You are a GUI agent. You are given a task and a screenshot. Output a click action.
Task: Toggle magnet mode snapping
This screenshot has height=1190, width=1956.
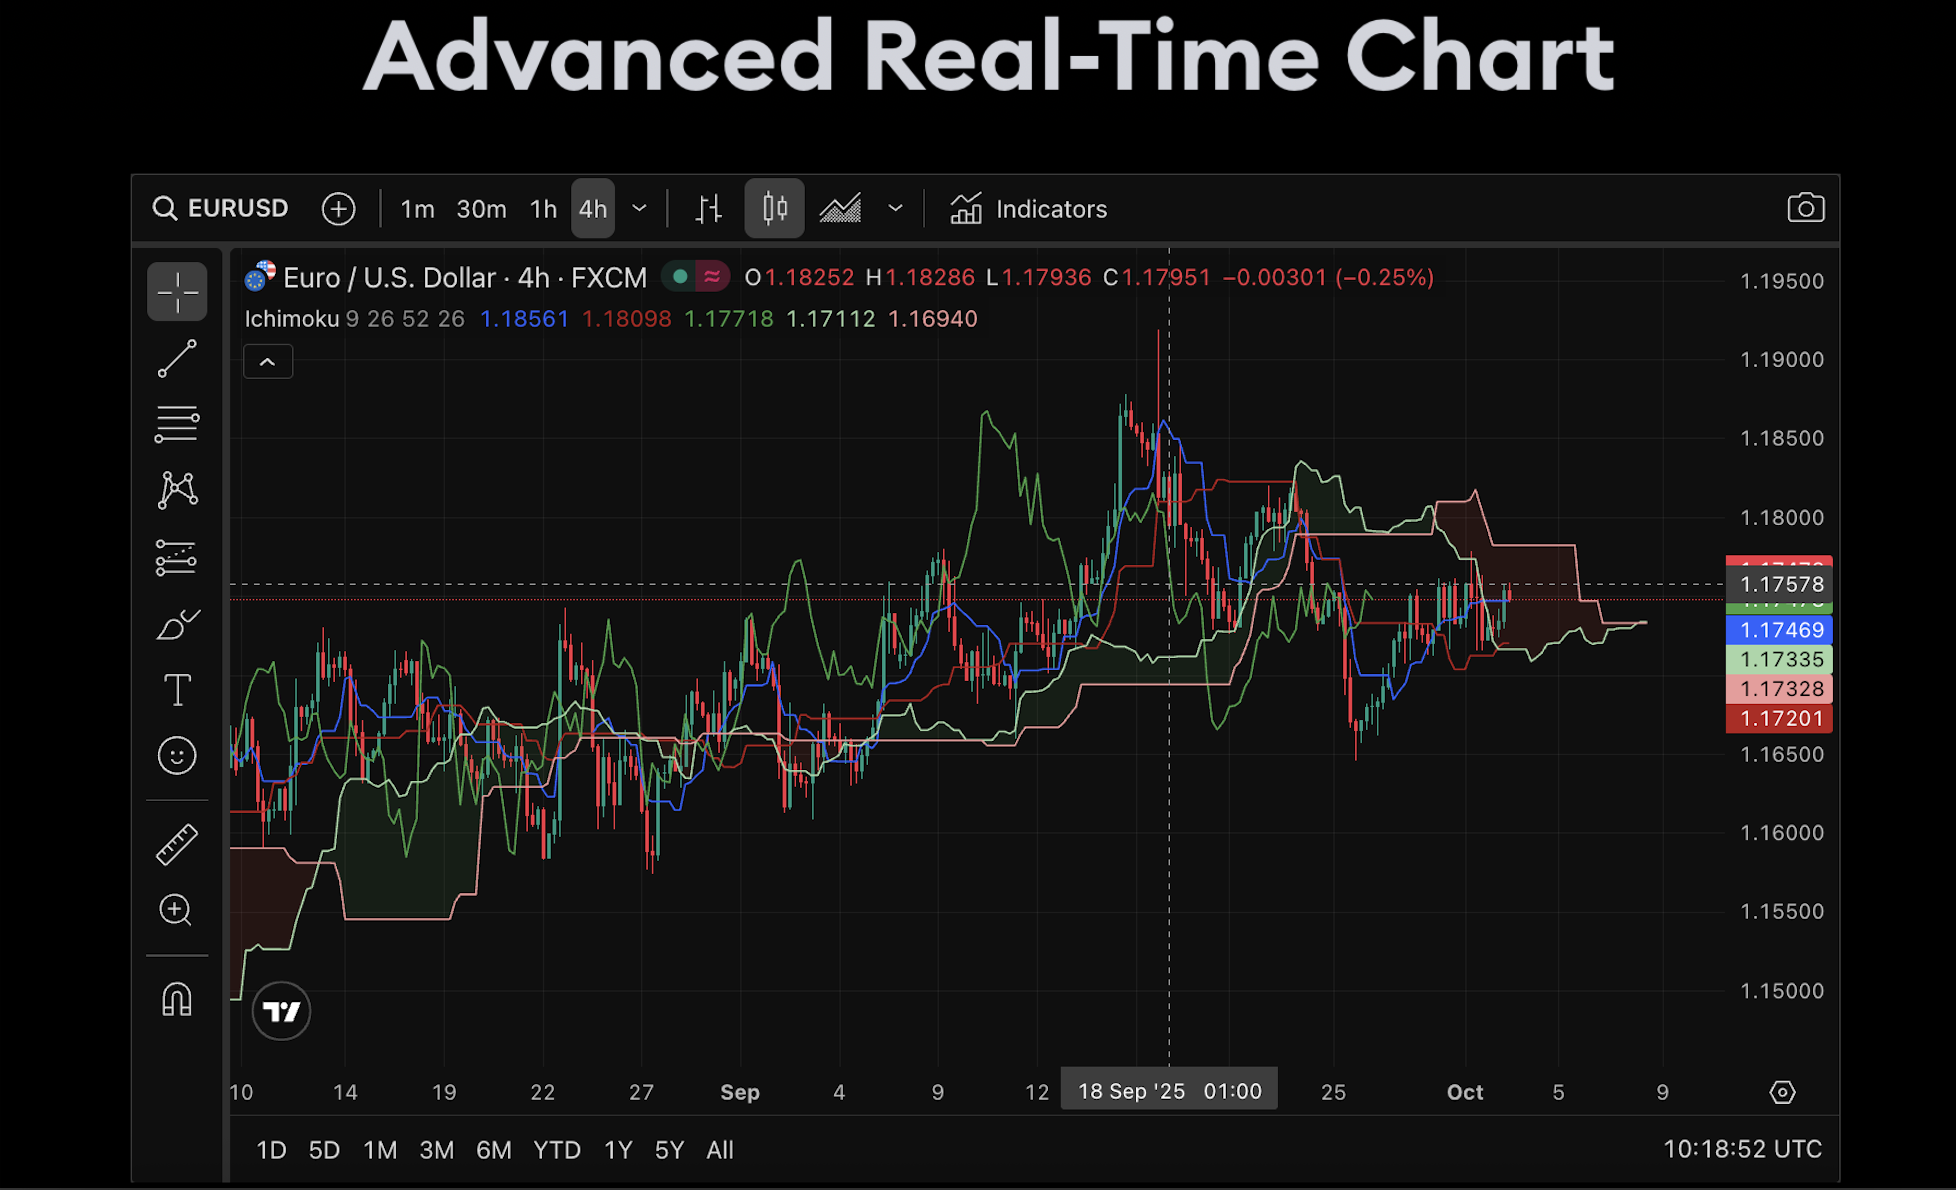click(177, 999)
